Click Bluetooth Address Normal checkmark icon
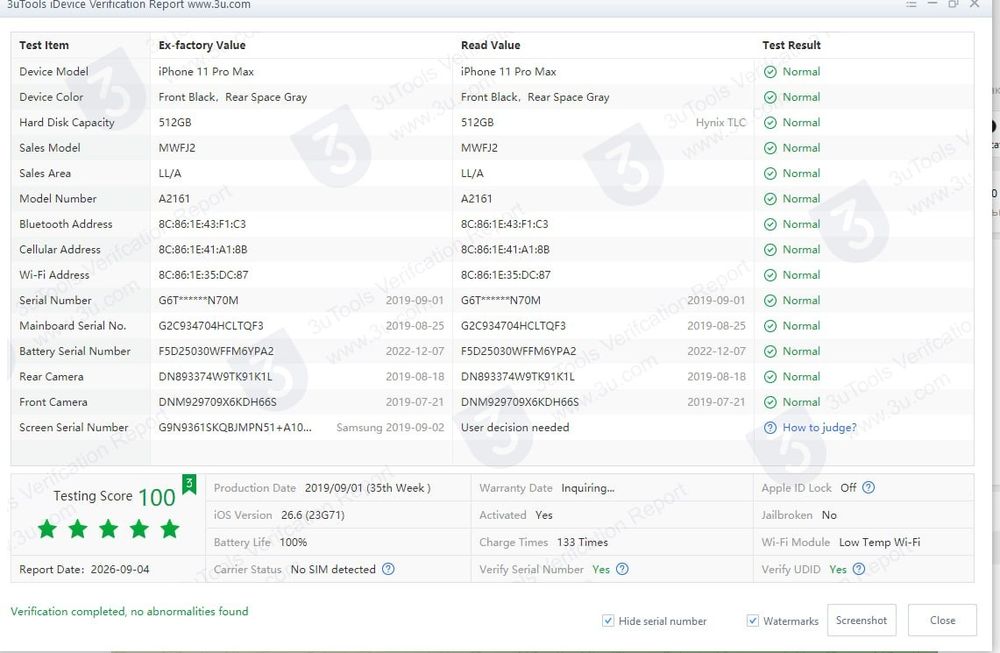This screenshot has height=653, width=1000. click(x=770, y=224)
